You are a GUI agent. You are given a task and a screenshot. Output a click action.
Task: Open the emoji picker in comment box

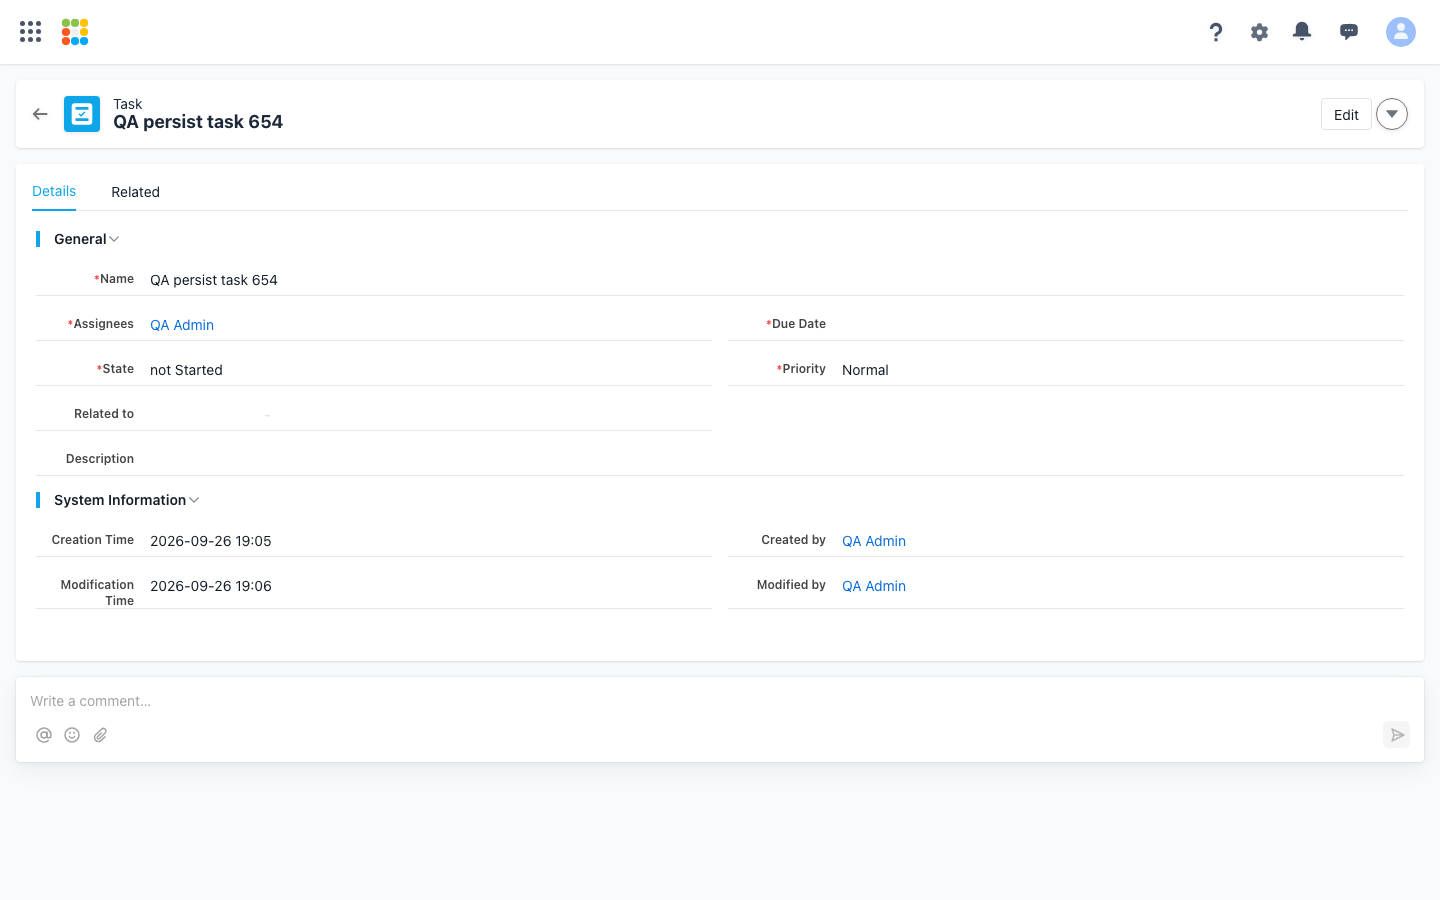coord(72,735)
